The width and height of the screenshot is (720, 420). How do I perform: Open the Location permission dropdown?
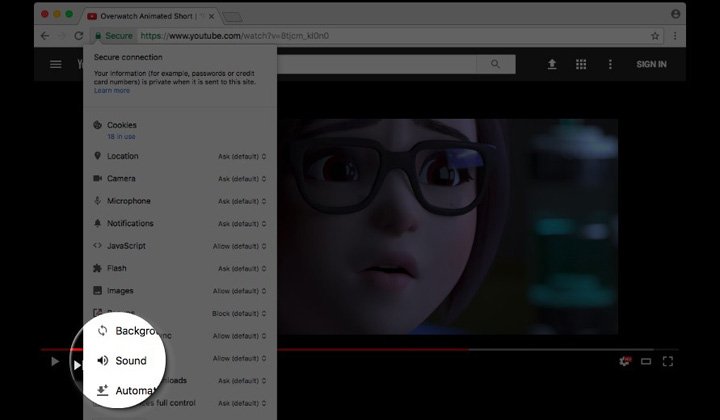[x=242, y=157]
